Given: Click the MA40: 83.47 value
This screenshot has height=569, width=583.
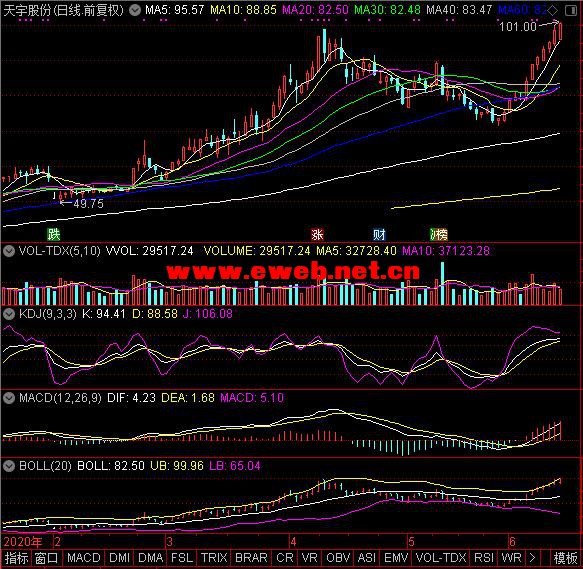Looking at the screenshot, I should click(x=459, y=10).
